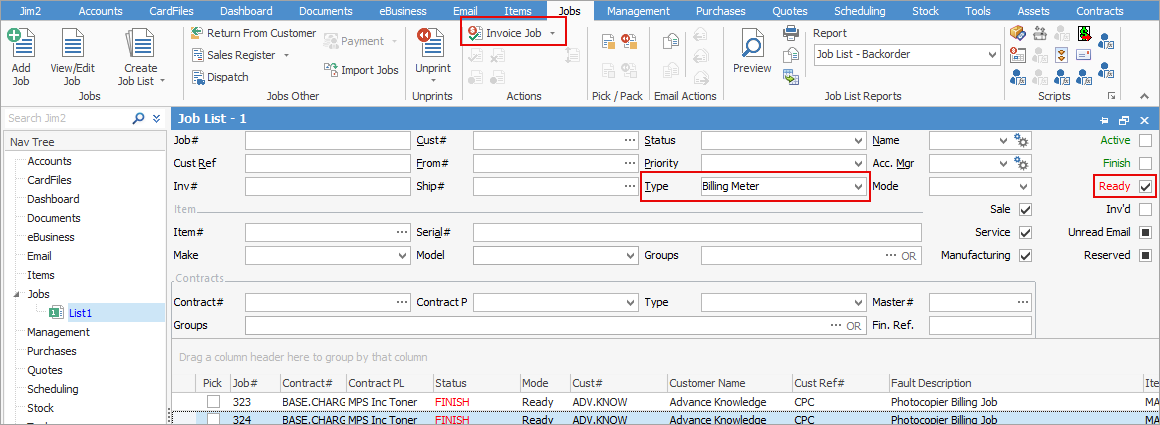
Task: Click Invoice Job
Action: [x=505, y=33]
